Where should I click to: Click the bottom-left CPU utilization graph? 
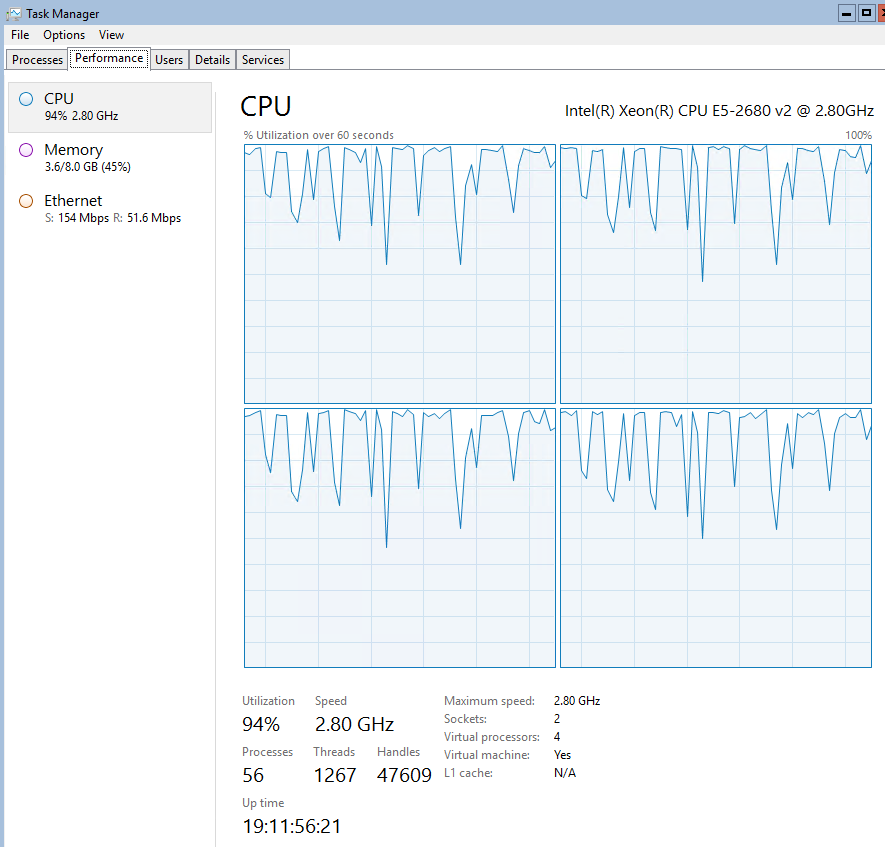399,537
